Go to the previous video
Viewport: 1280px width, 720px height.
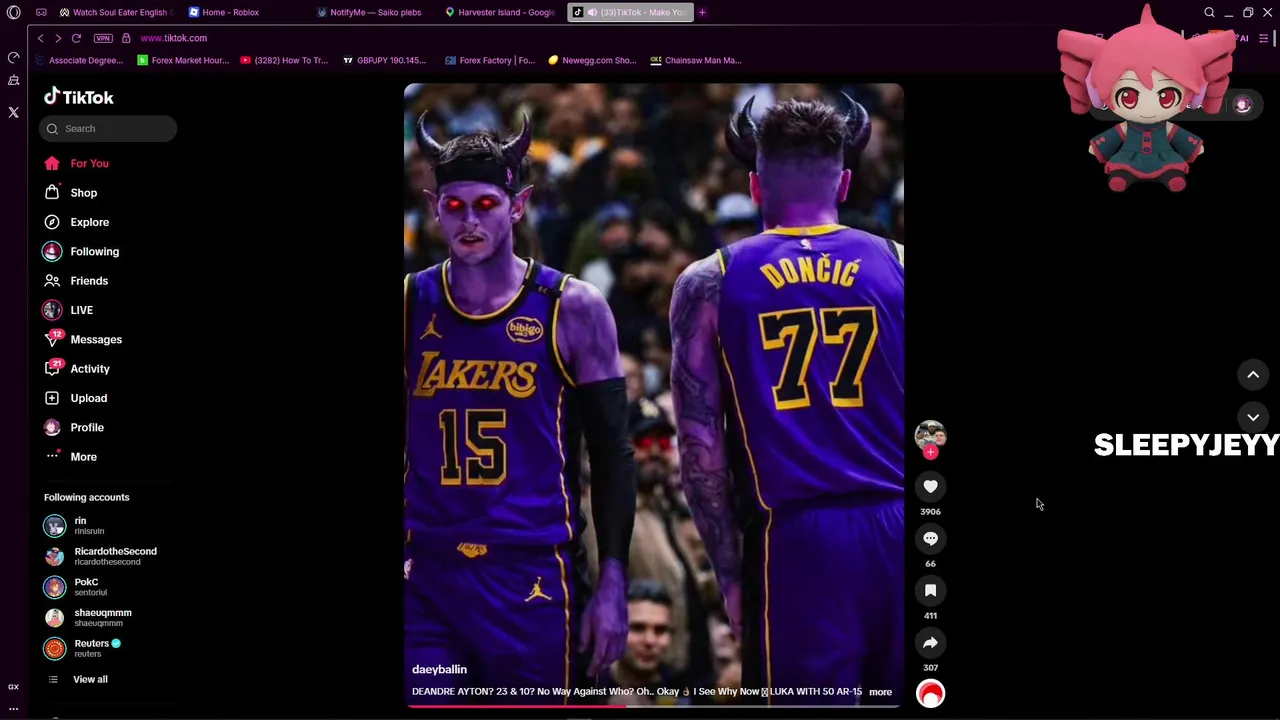(x=1253, y=375)
